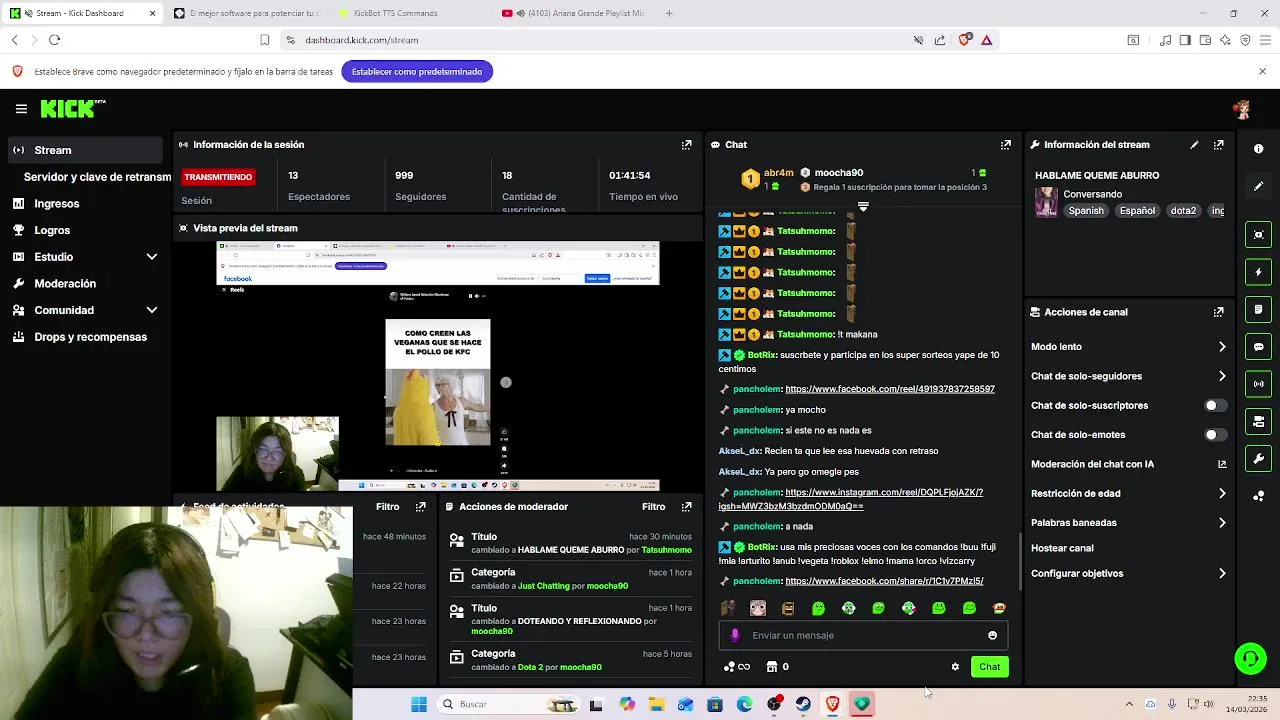The image size is (1280, 720).
Task: Edit stream info with pencil in panel header
Action: (x=1194, y=145)
